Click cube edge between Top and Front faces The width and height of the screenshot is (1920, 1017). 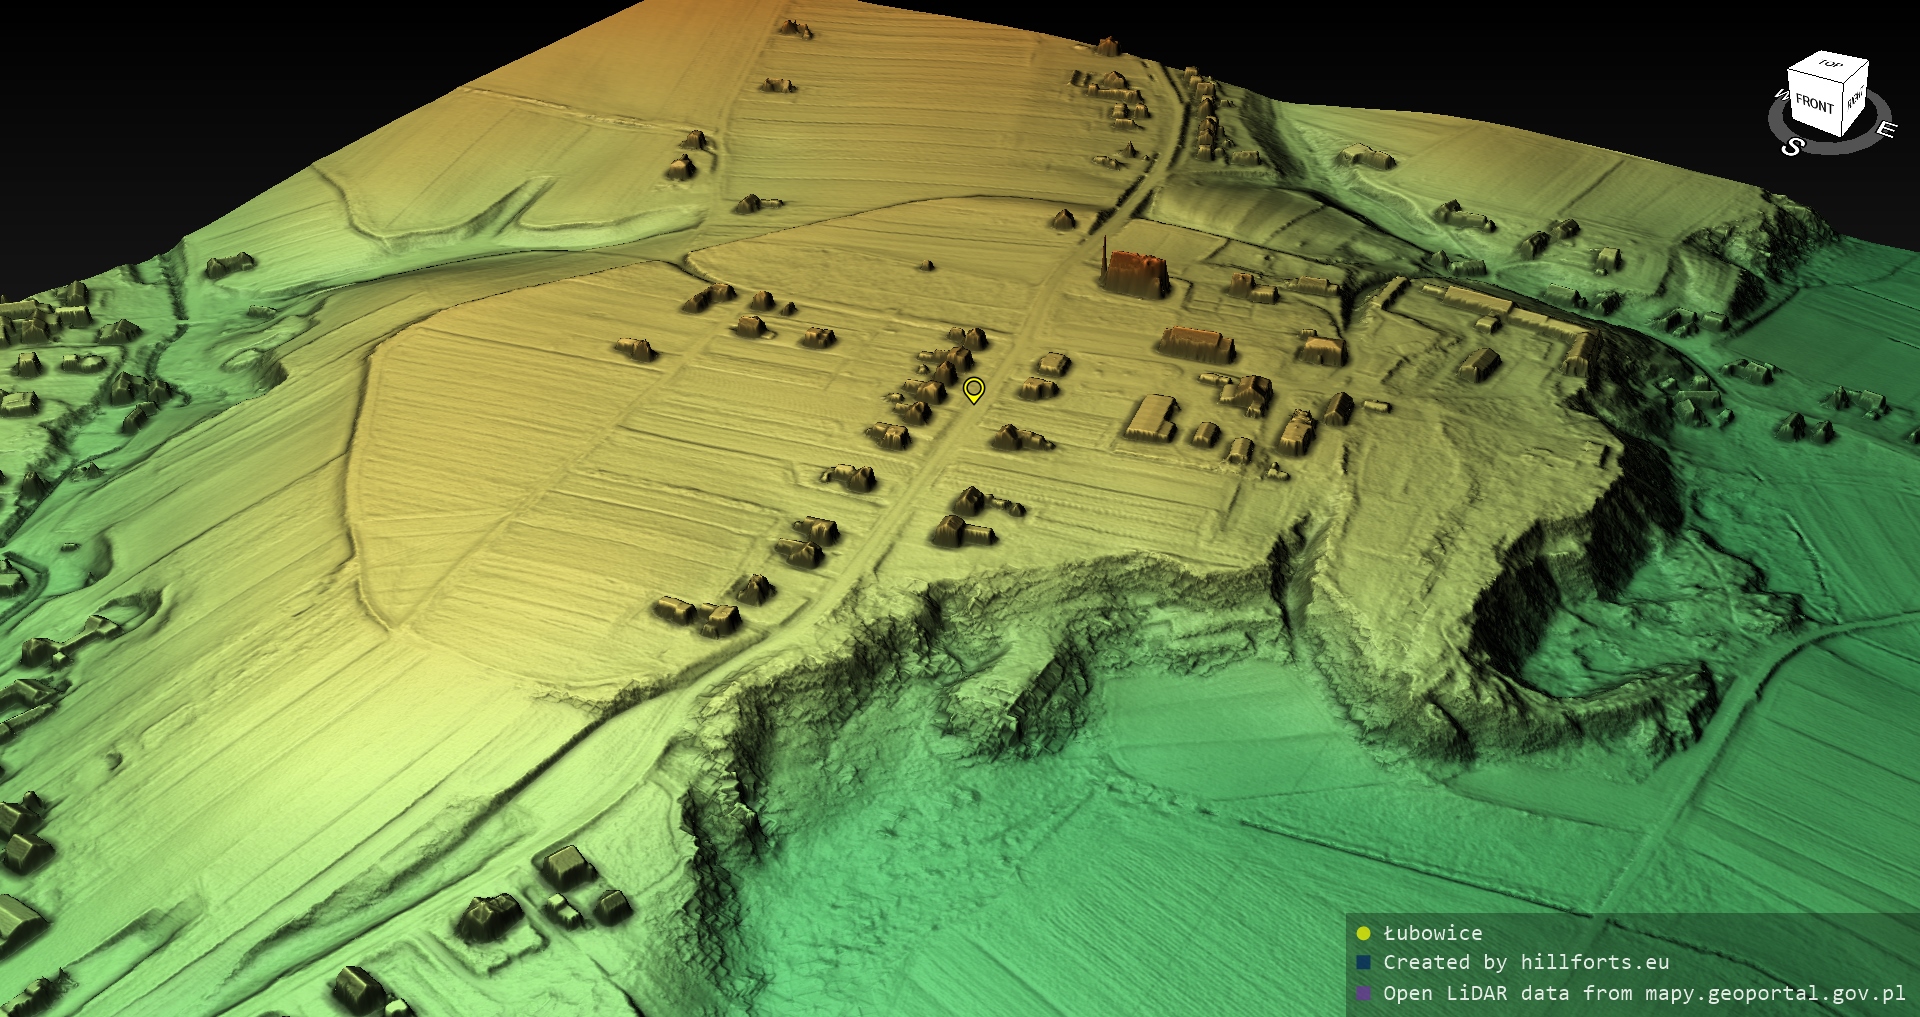[x=1816, y=78]
